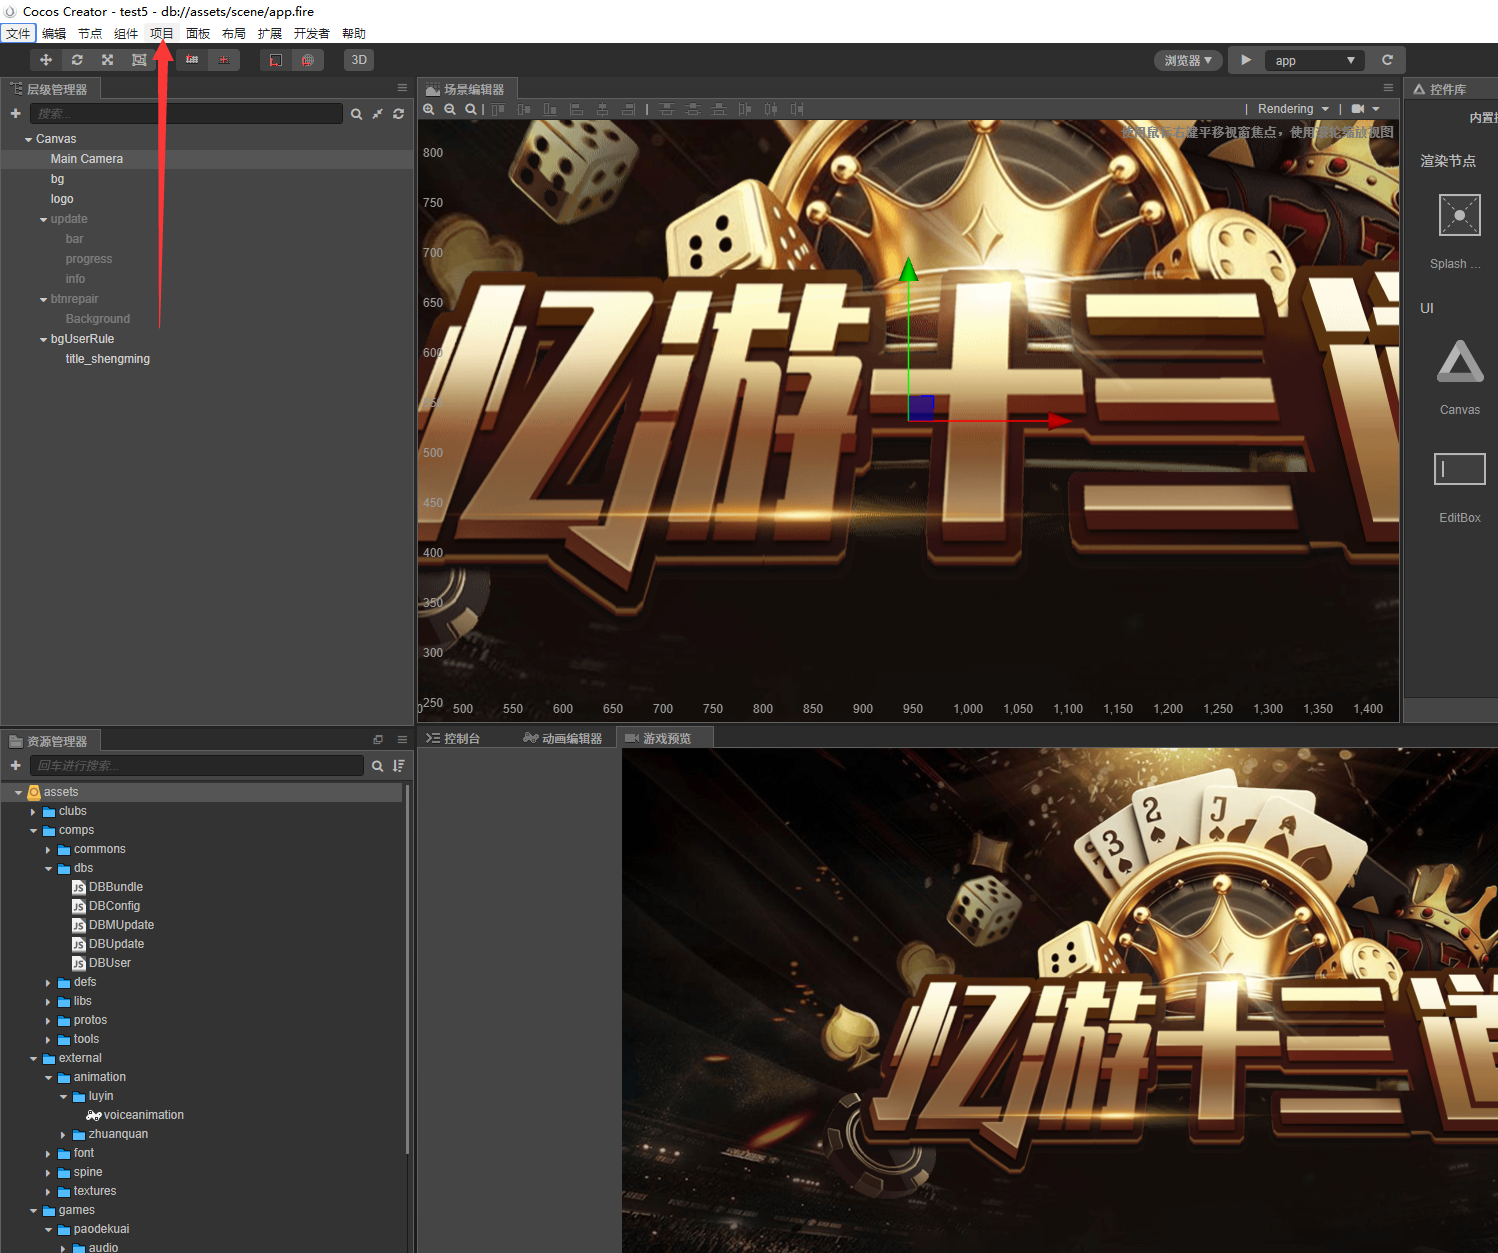Open the 文件 menu

pyautogui.click(x=18, y=33)
